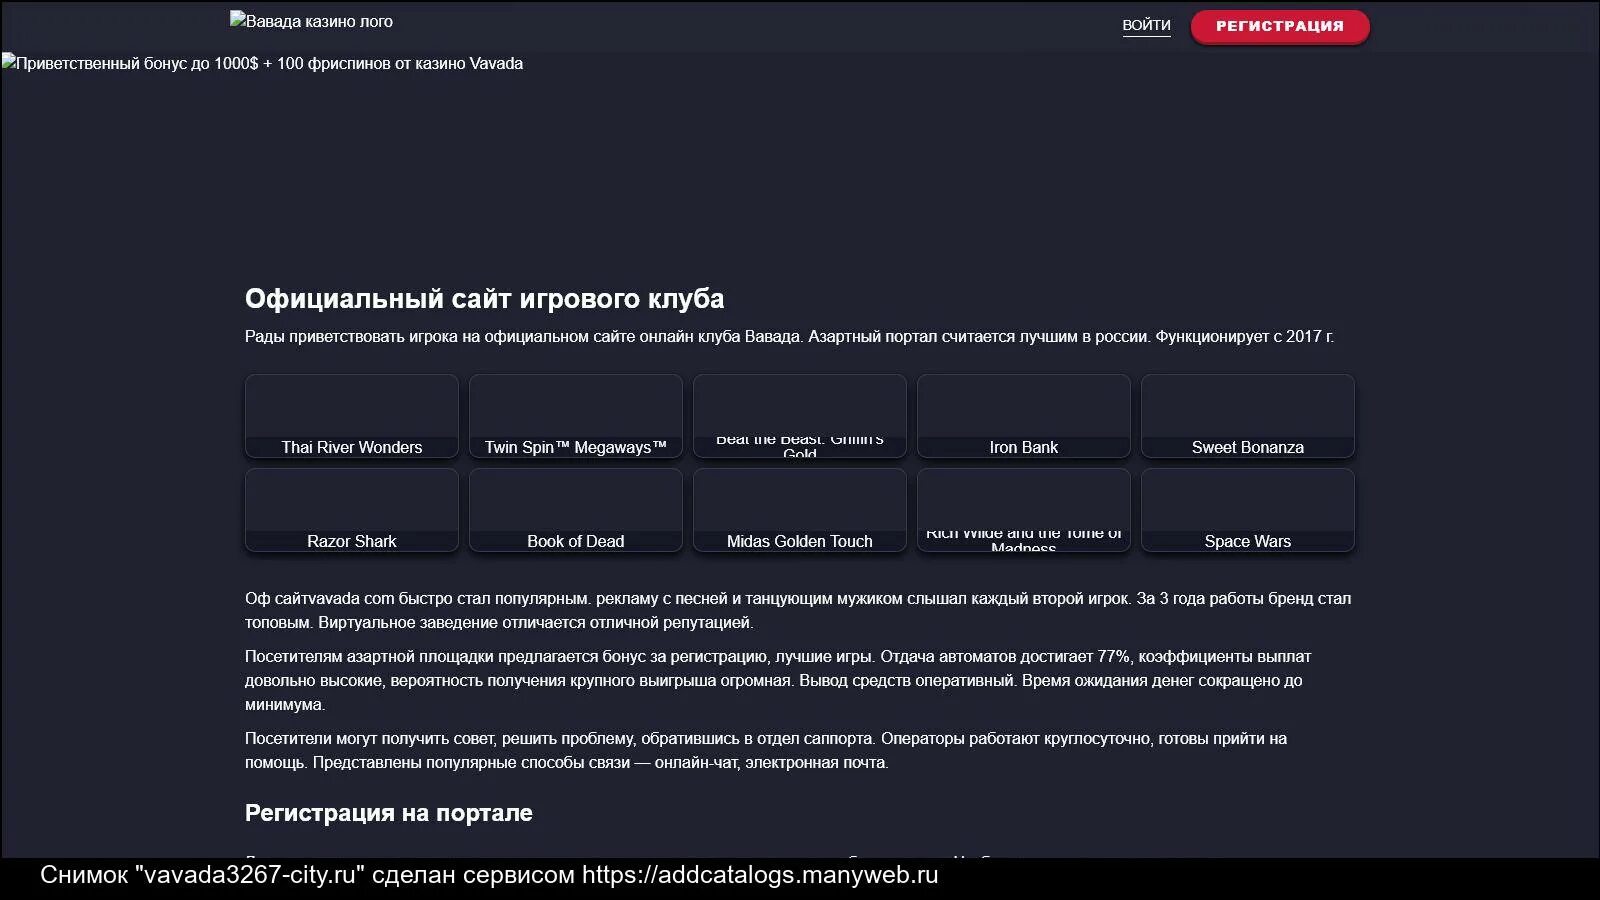Open the Sweet Bonanza game card
1600x900 pixels.
click(x=1248, y=416)
